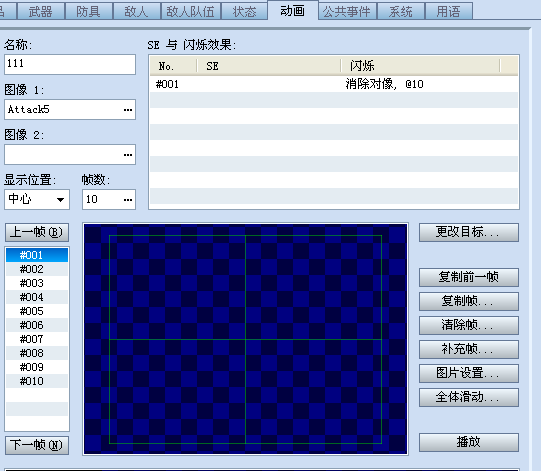This screenshot has width=541, height=471.
Task: Select frame #010 in the frame list
Action: [x=37, y=381]
